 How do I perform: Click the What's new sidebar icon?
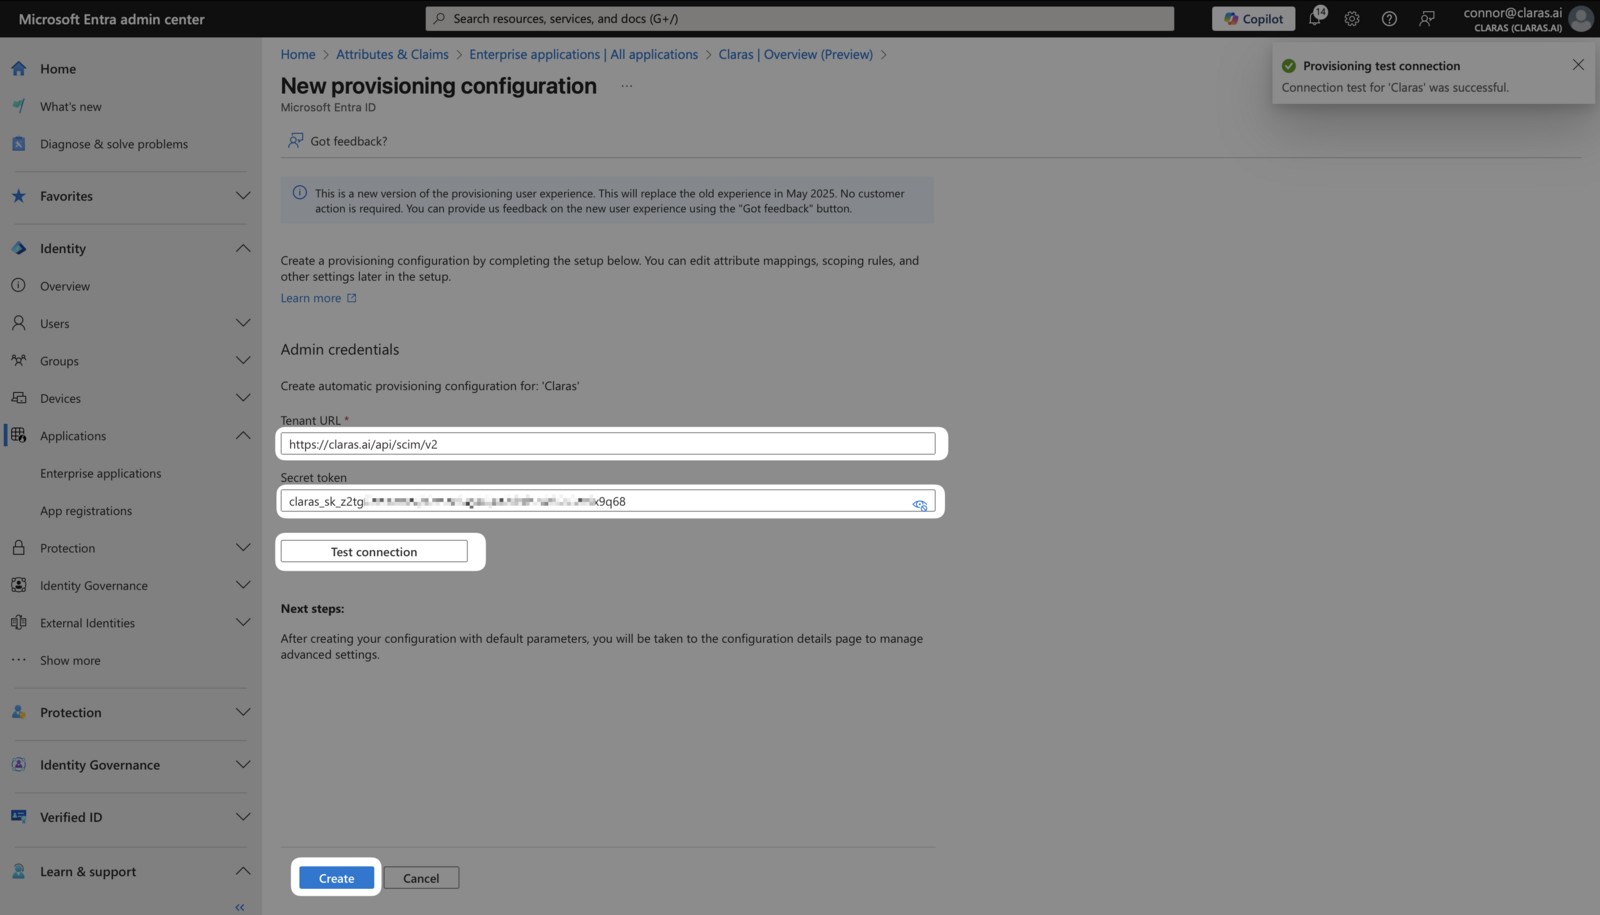click(x=19, y=106)
